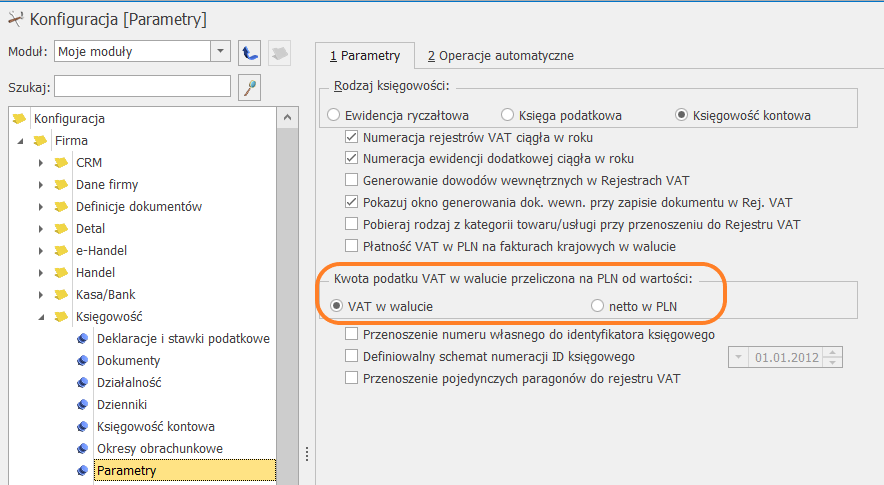Open the Moduł dropdown list
Screen dimensions: 884x485
click(x=220, y=51)
